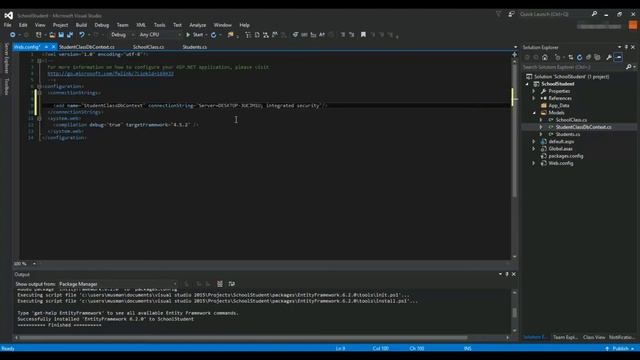Click the blue Refresh icon in Solution Explorer
The image size is (640, 360).
[579, 58]
